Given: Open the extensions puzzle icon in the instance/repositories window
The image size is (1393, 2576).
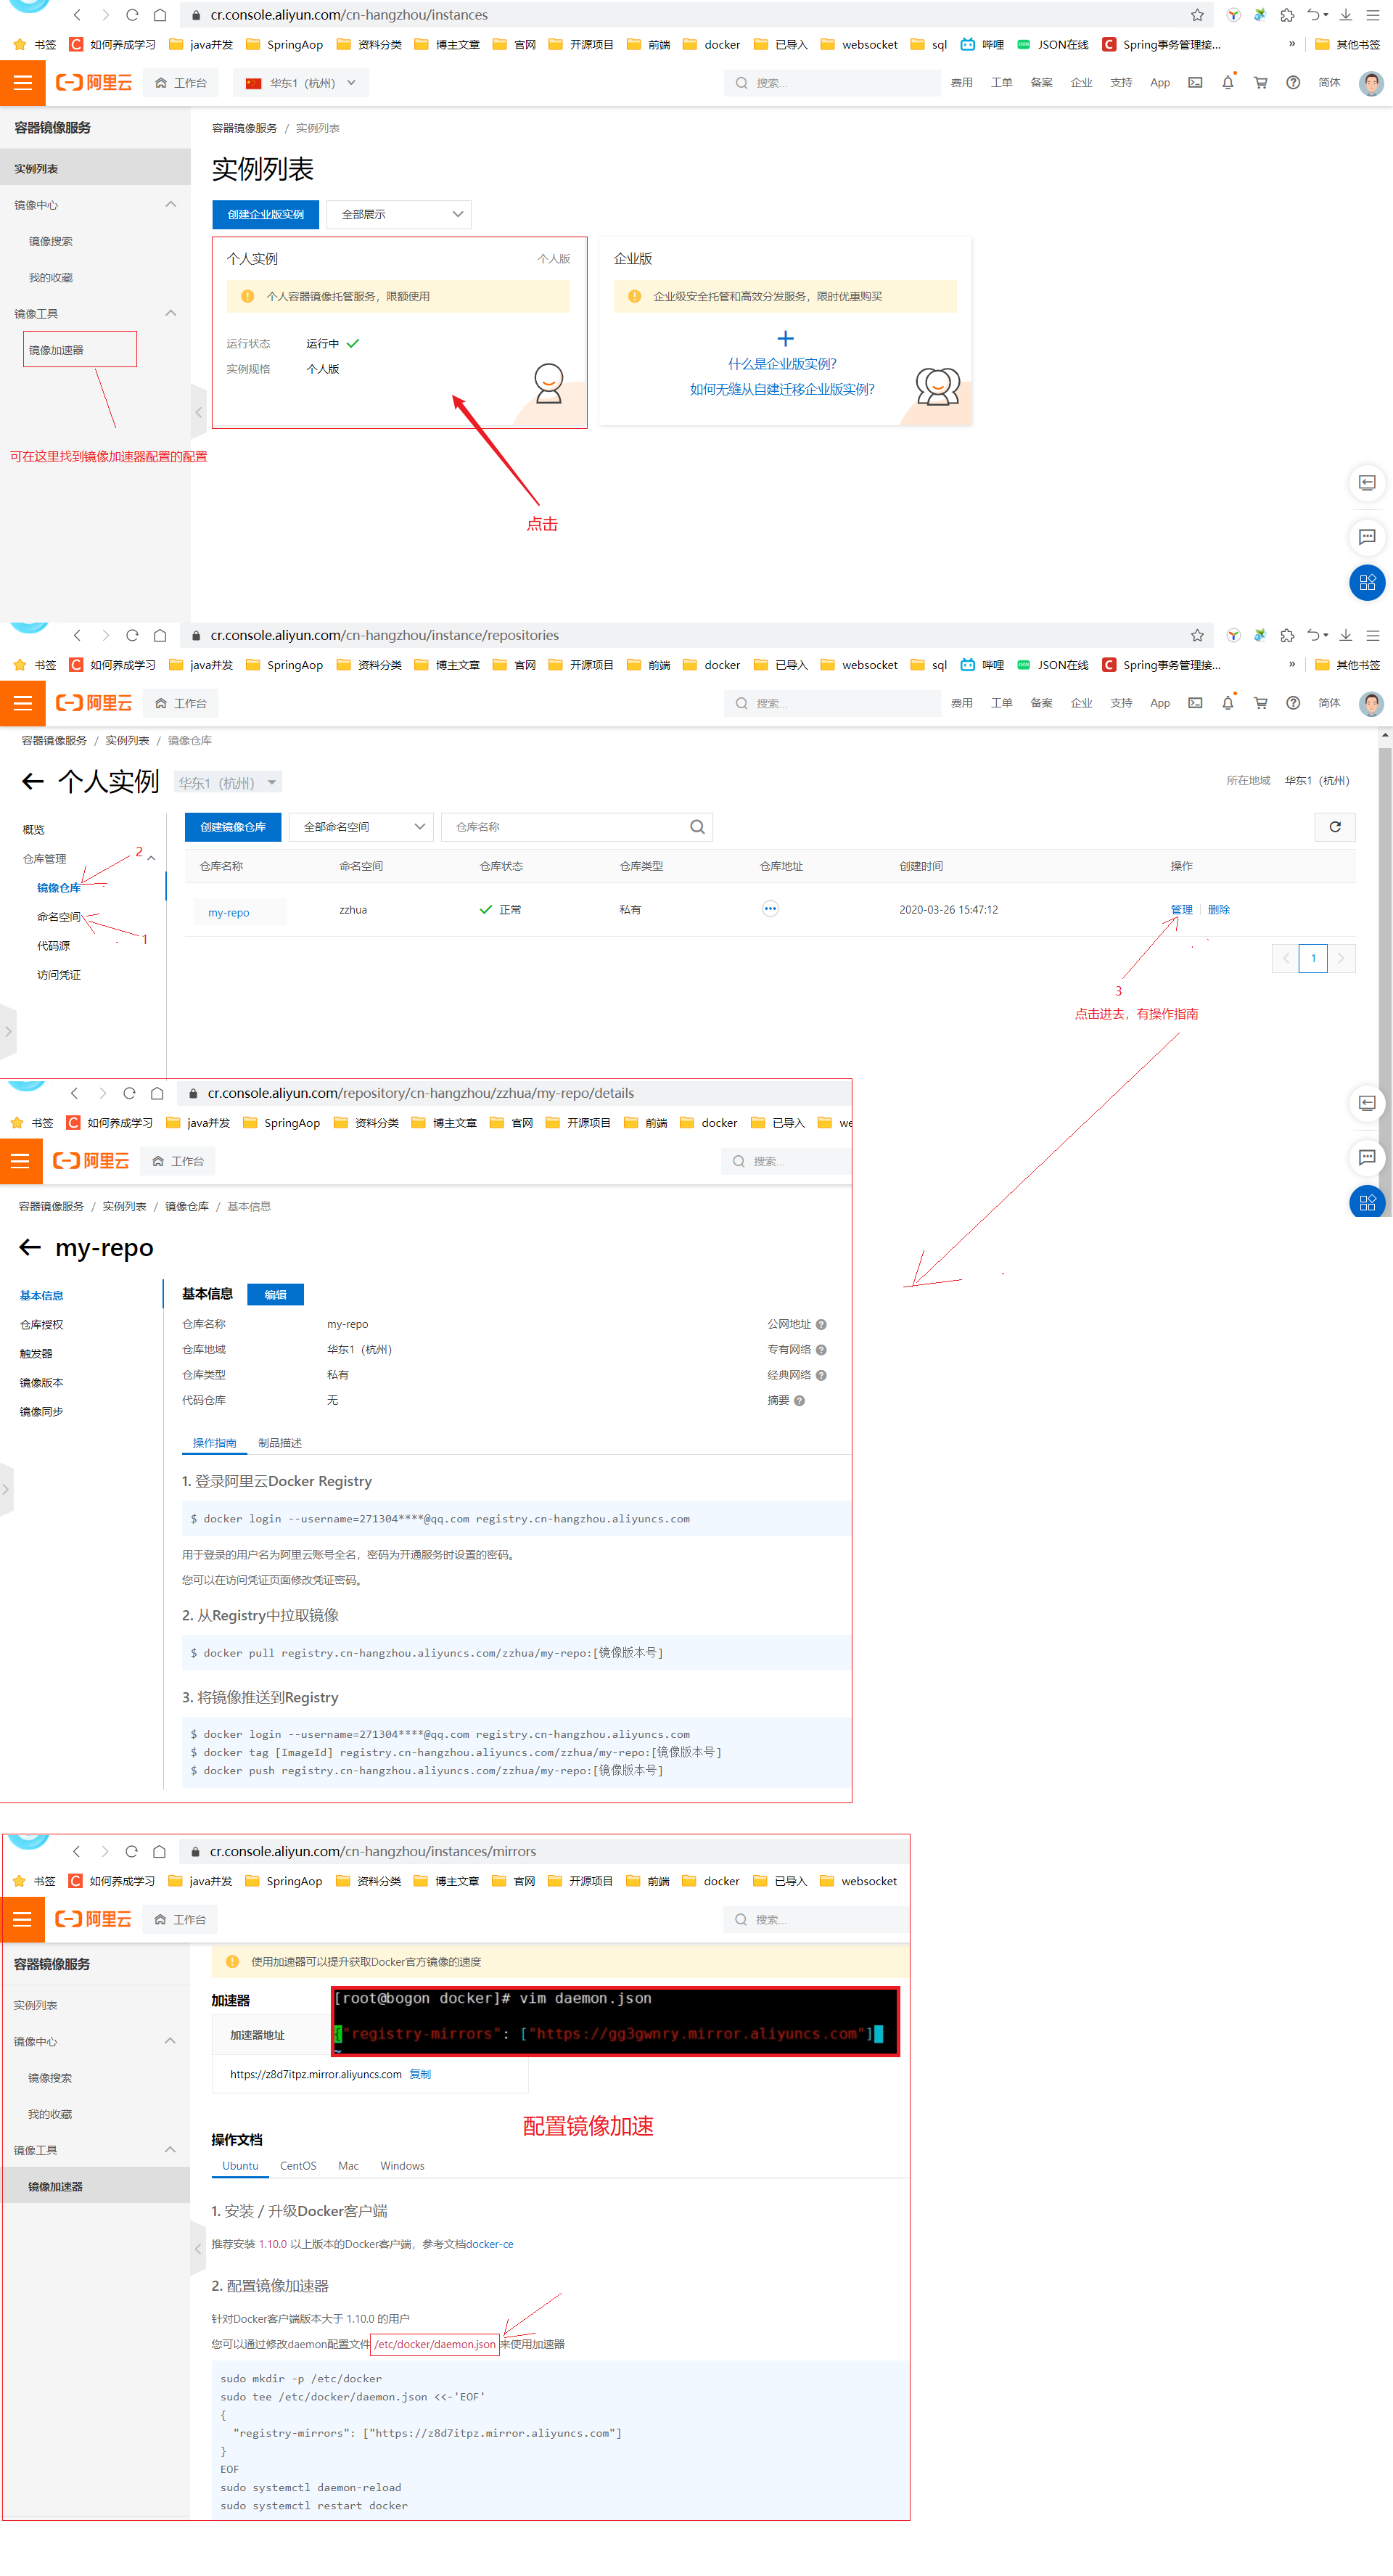Looking at the screenshot, I should [1287, 635].
